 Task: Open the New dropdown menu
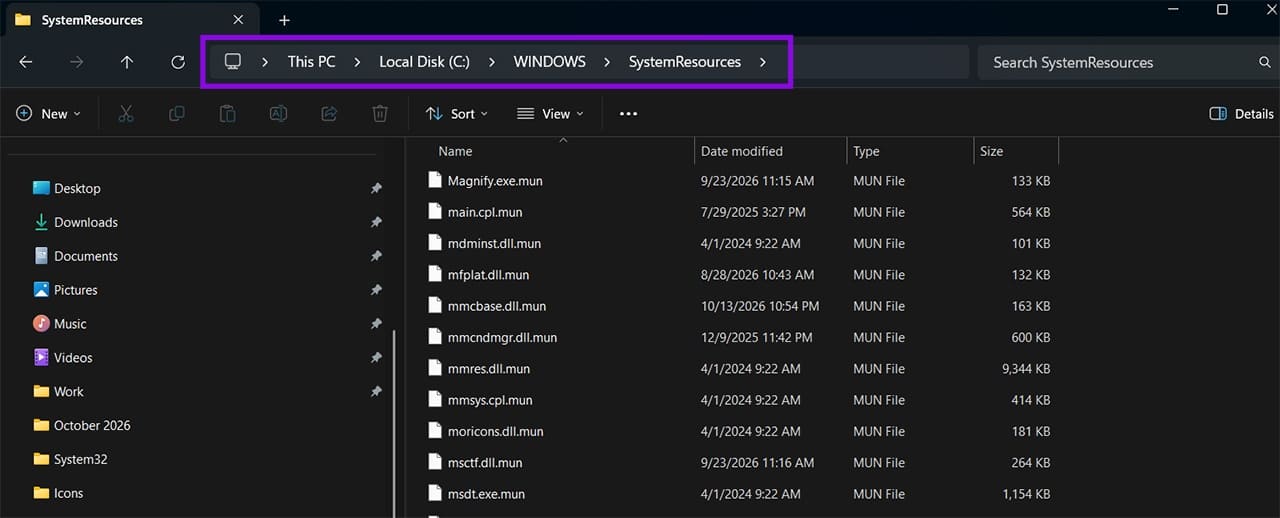click(48, 114)
